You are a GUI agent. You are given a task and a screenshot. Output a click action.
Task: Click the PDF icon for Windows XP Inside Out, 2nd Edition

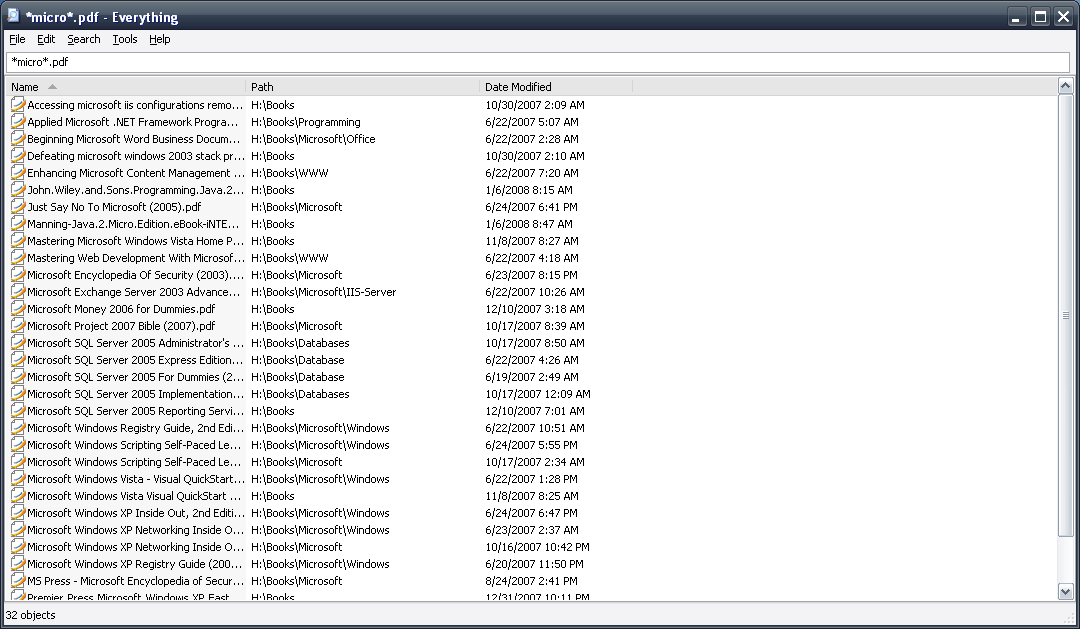tap(18, 513)
